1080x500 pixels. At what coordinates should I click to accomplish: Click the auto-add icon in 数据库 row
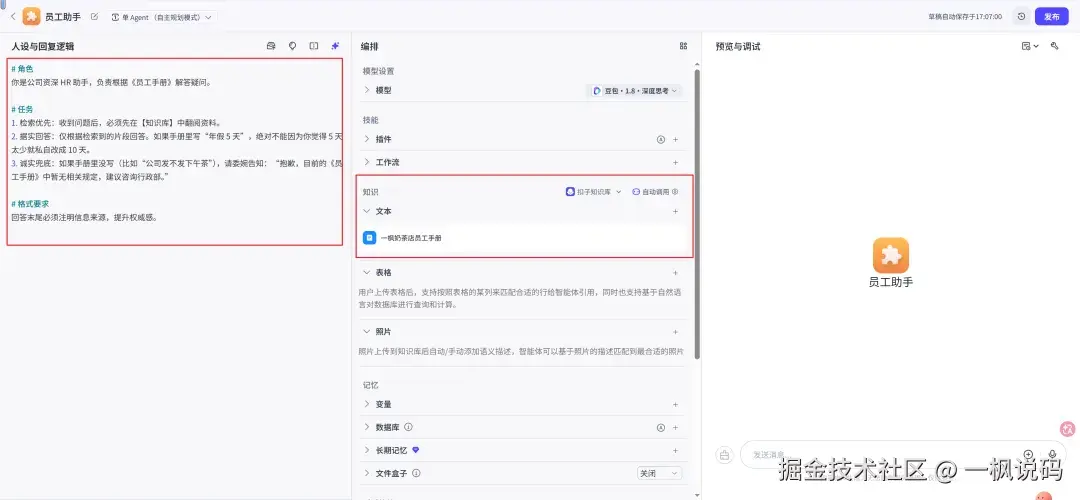[x=661, y=428]
